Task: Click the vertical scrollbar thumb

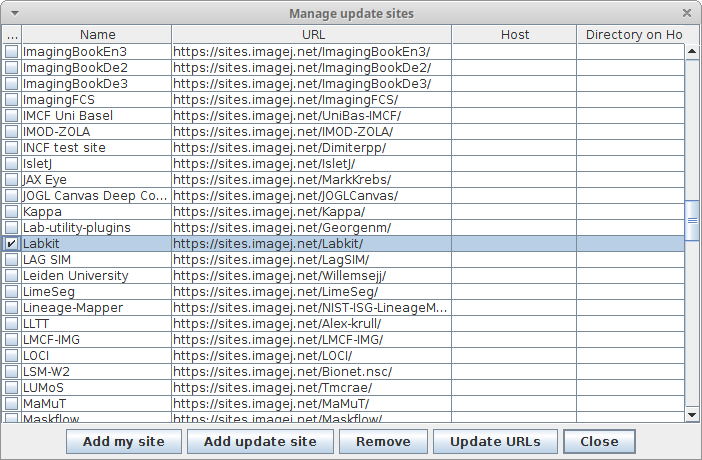Action: coord(692,220)
